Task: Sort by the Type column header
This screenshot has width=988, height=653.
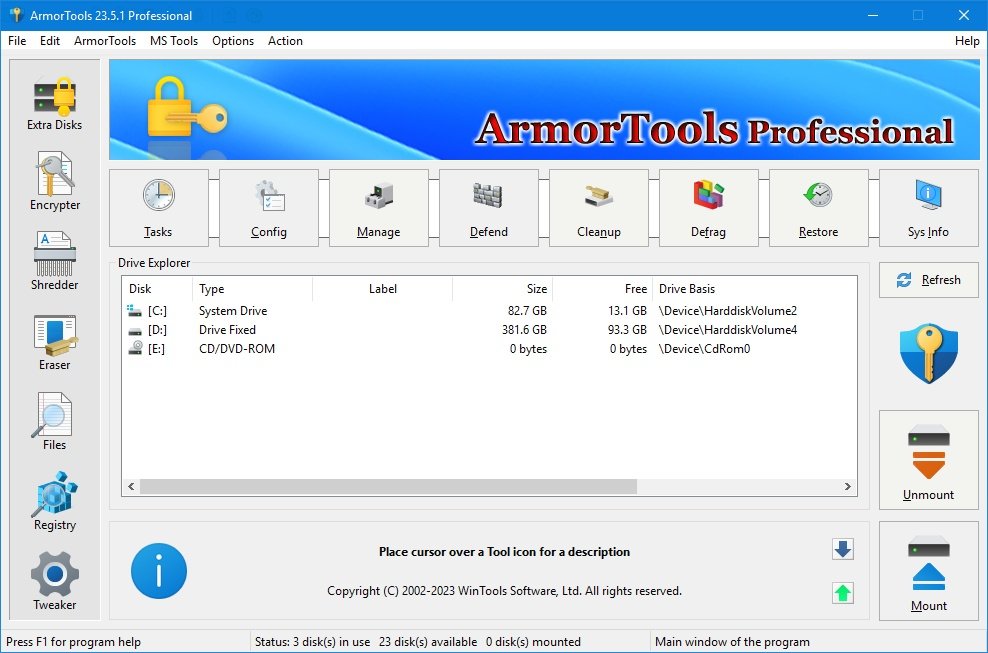Action: pyautogui.click(x=252, y=289)
